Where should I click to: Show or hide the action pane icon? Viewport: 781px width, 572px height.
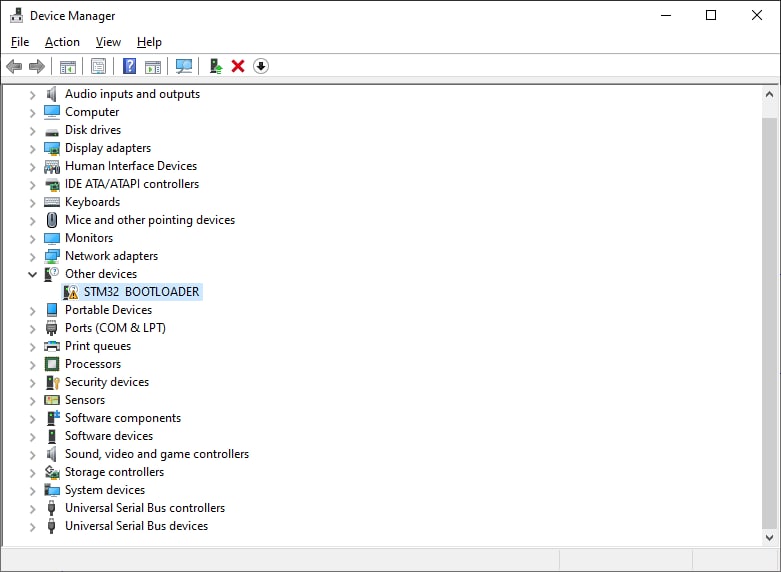click(153, 66)
